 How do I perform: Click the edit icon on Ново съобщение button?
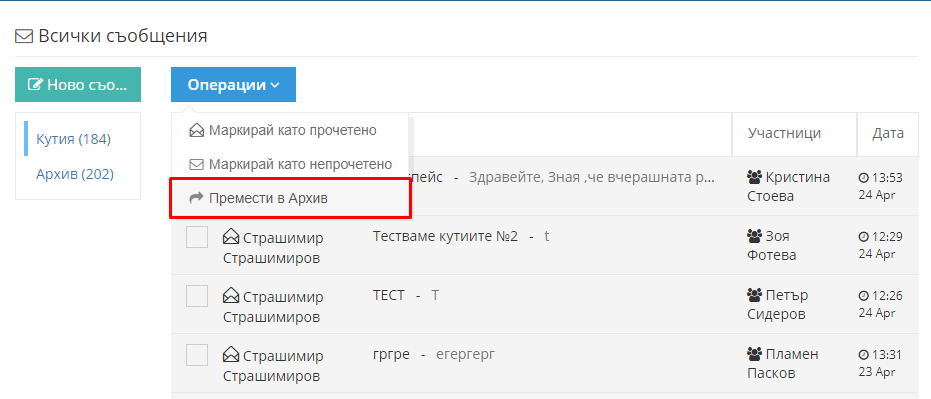click(x=36, y=84)
